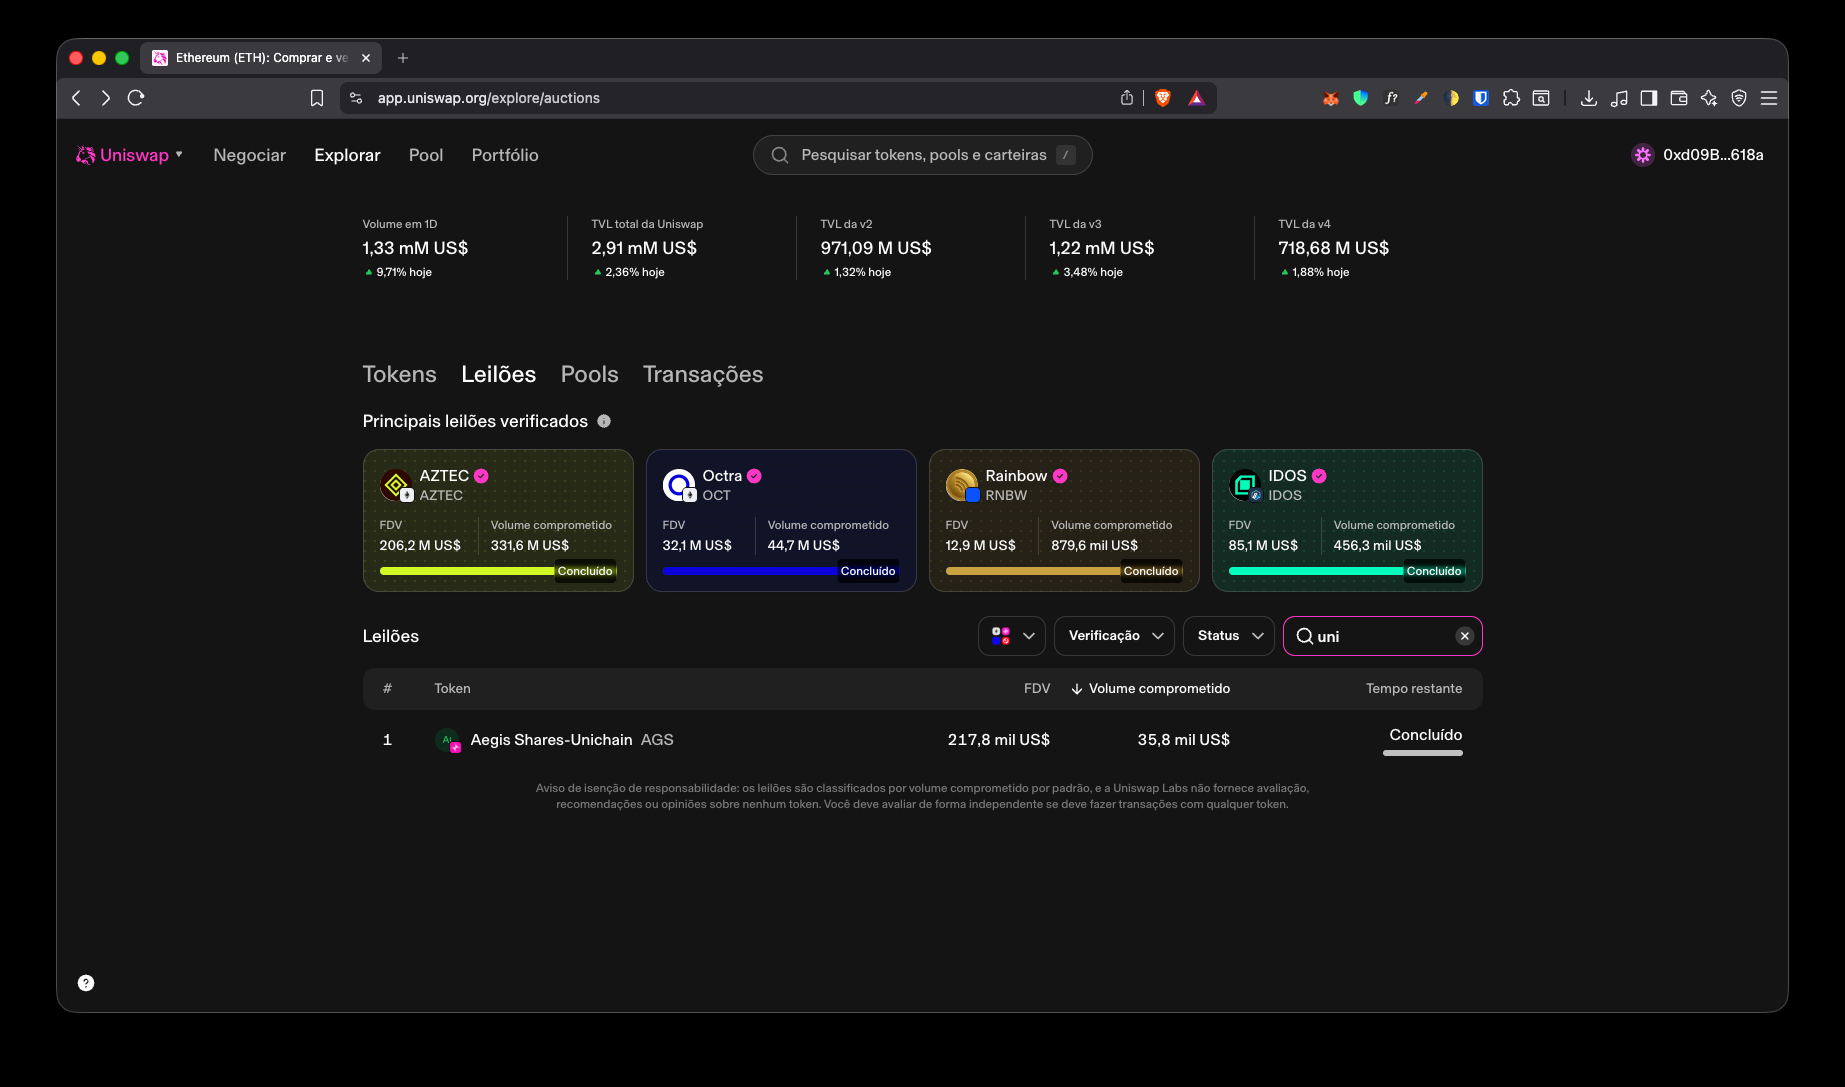Open Brave Wallet icon
This screenshot has height=1087, width=1845.
pyautogui.click(x=1679, y=98)
